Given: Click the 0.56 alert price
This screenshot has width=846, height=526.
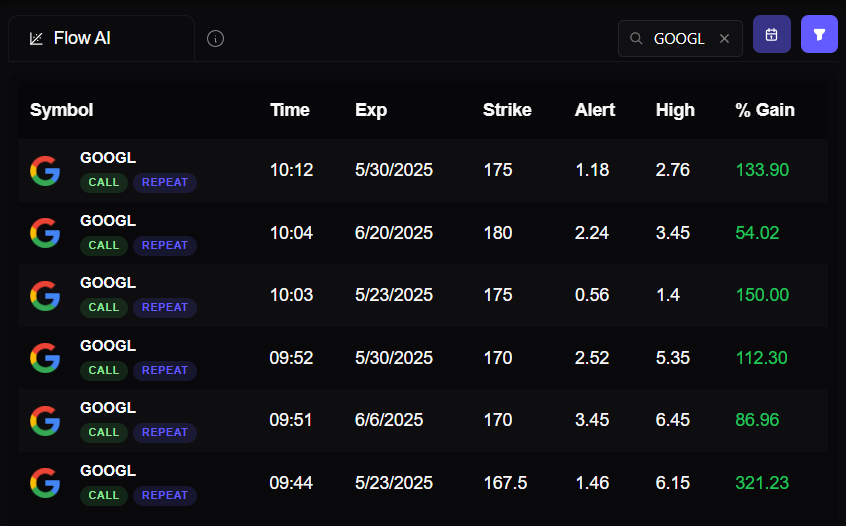Looking at the screenshot, I should [x=592, y=295].
